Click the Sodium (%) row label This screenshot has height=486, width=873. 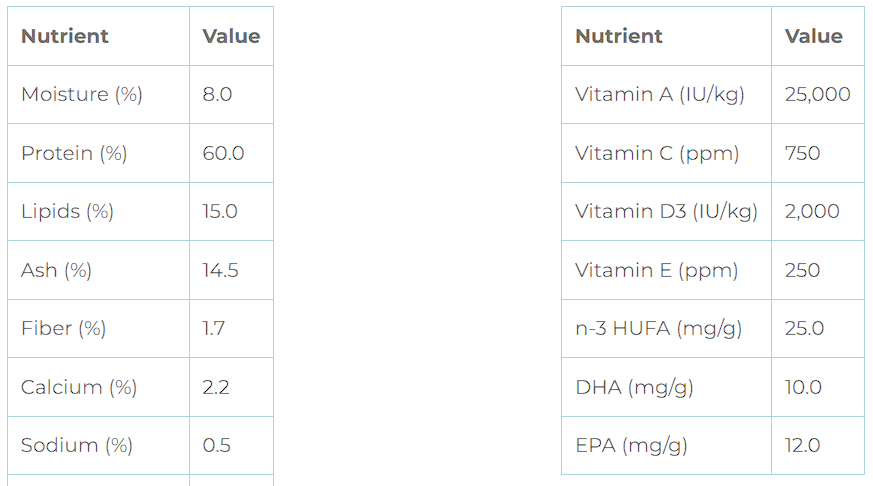click(x=77, y=445)
